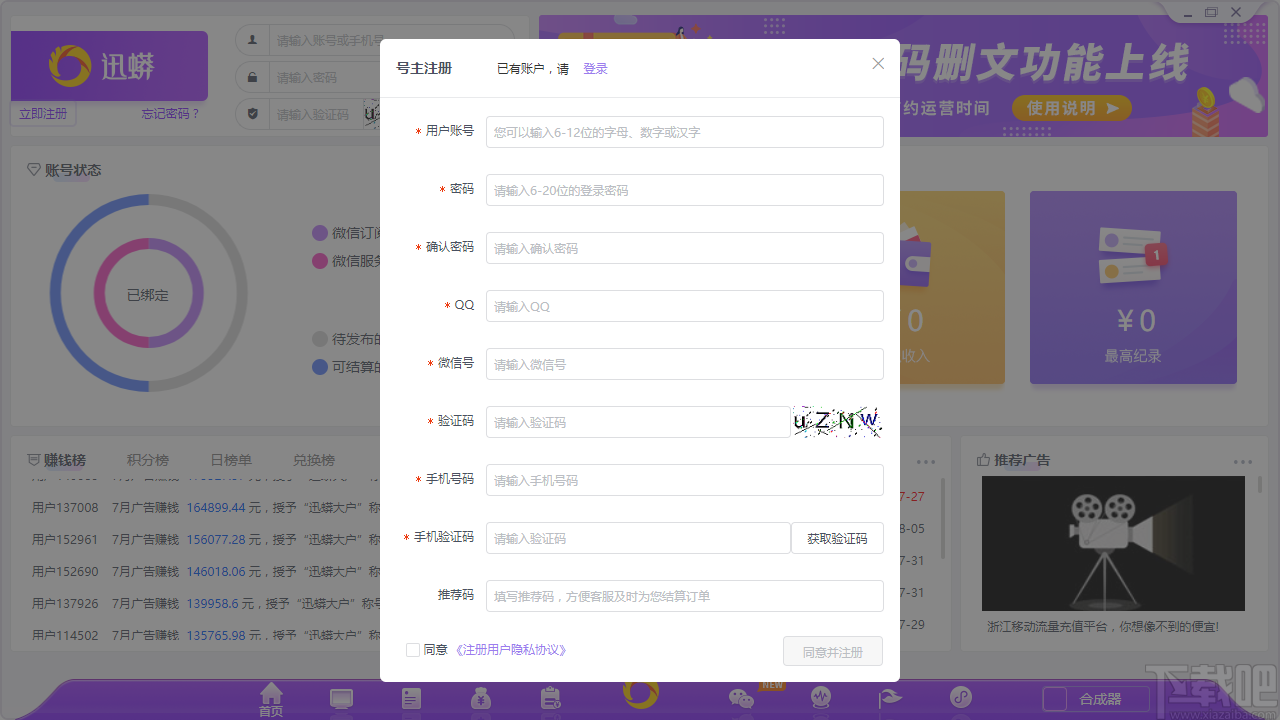The width and height of the screenshot is (1280, 720).
Task: Open the WeChat icon marked NEW
Action: [741, 699]
